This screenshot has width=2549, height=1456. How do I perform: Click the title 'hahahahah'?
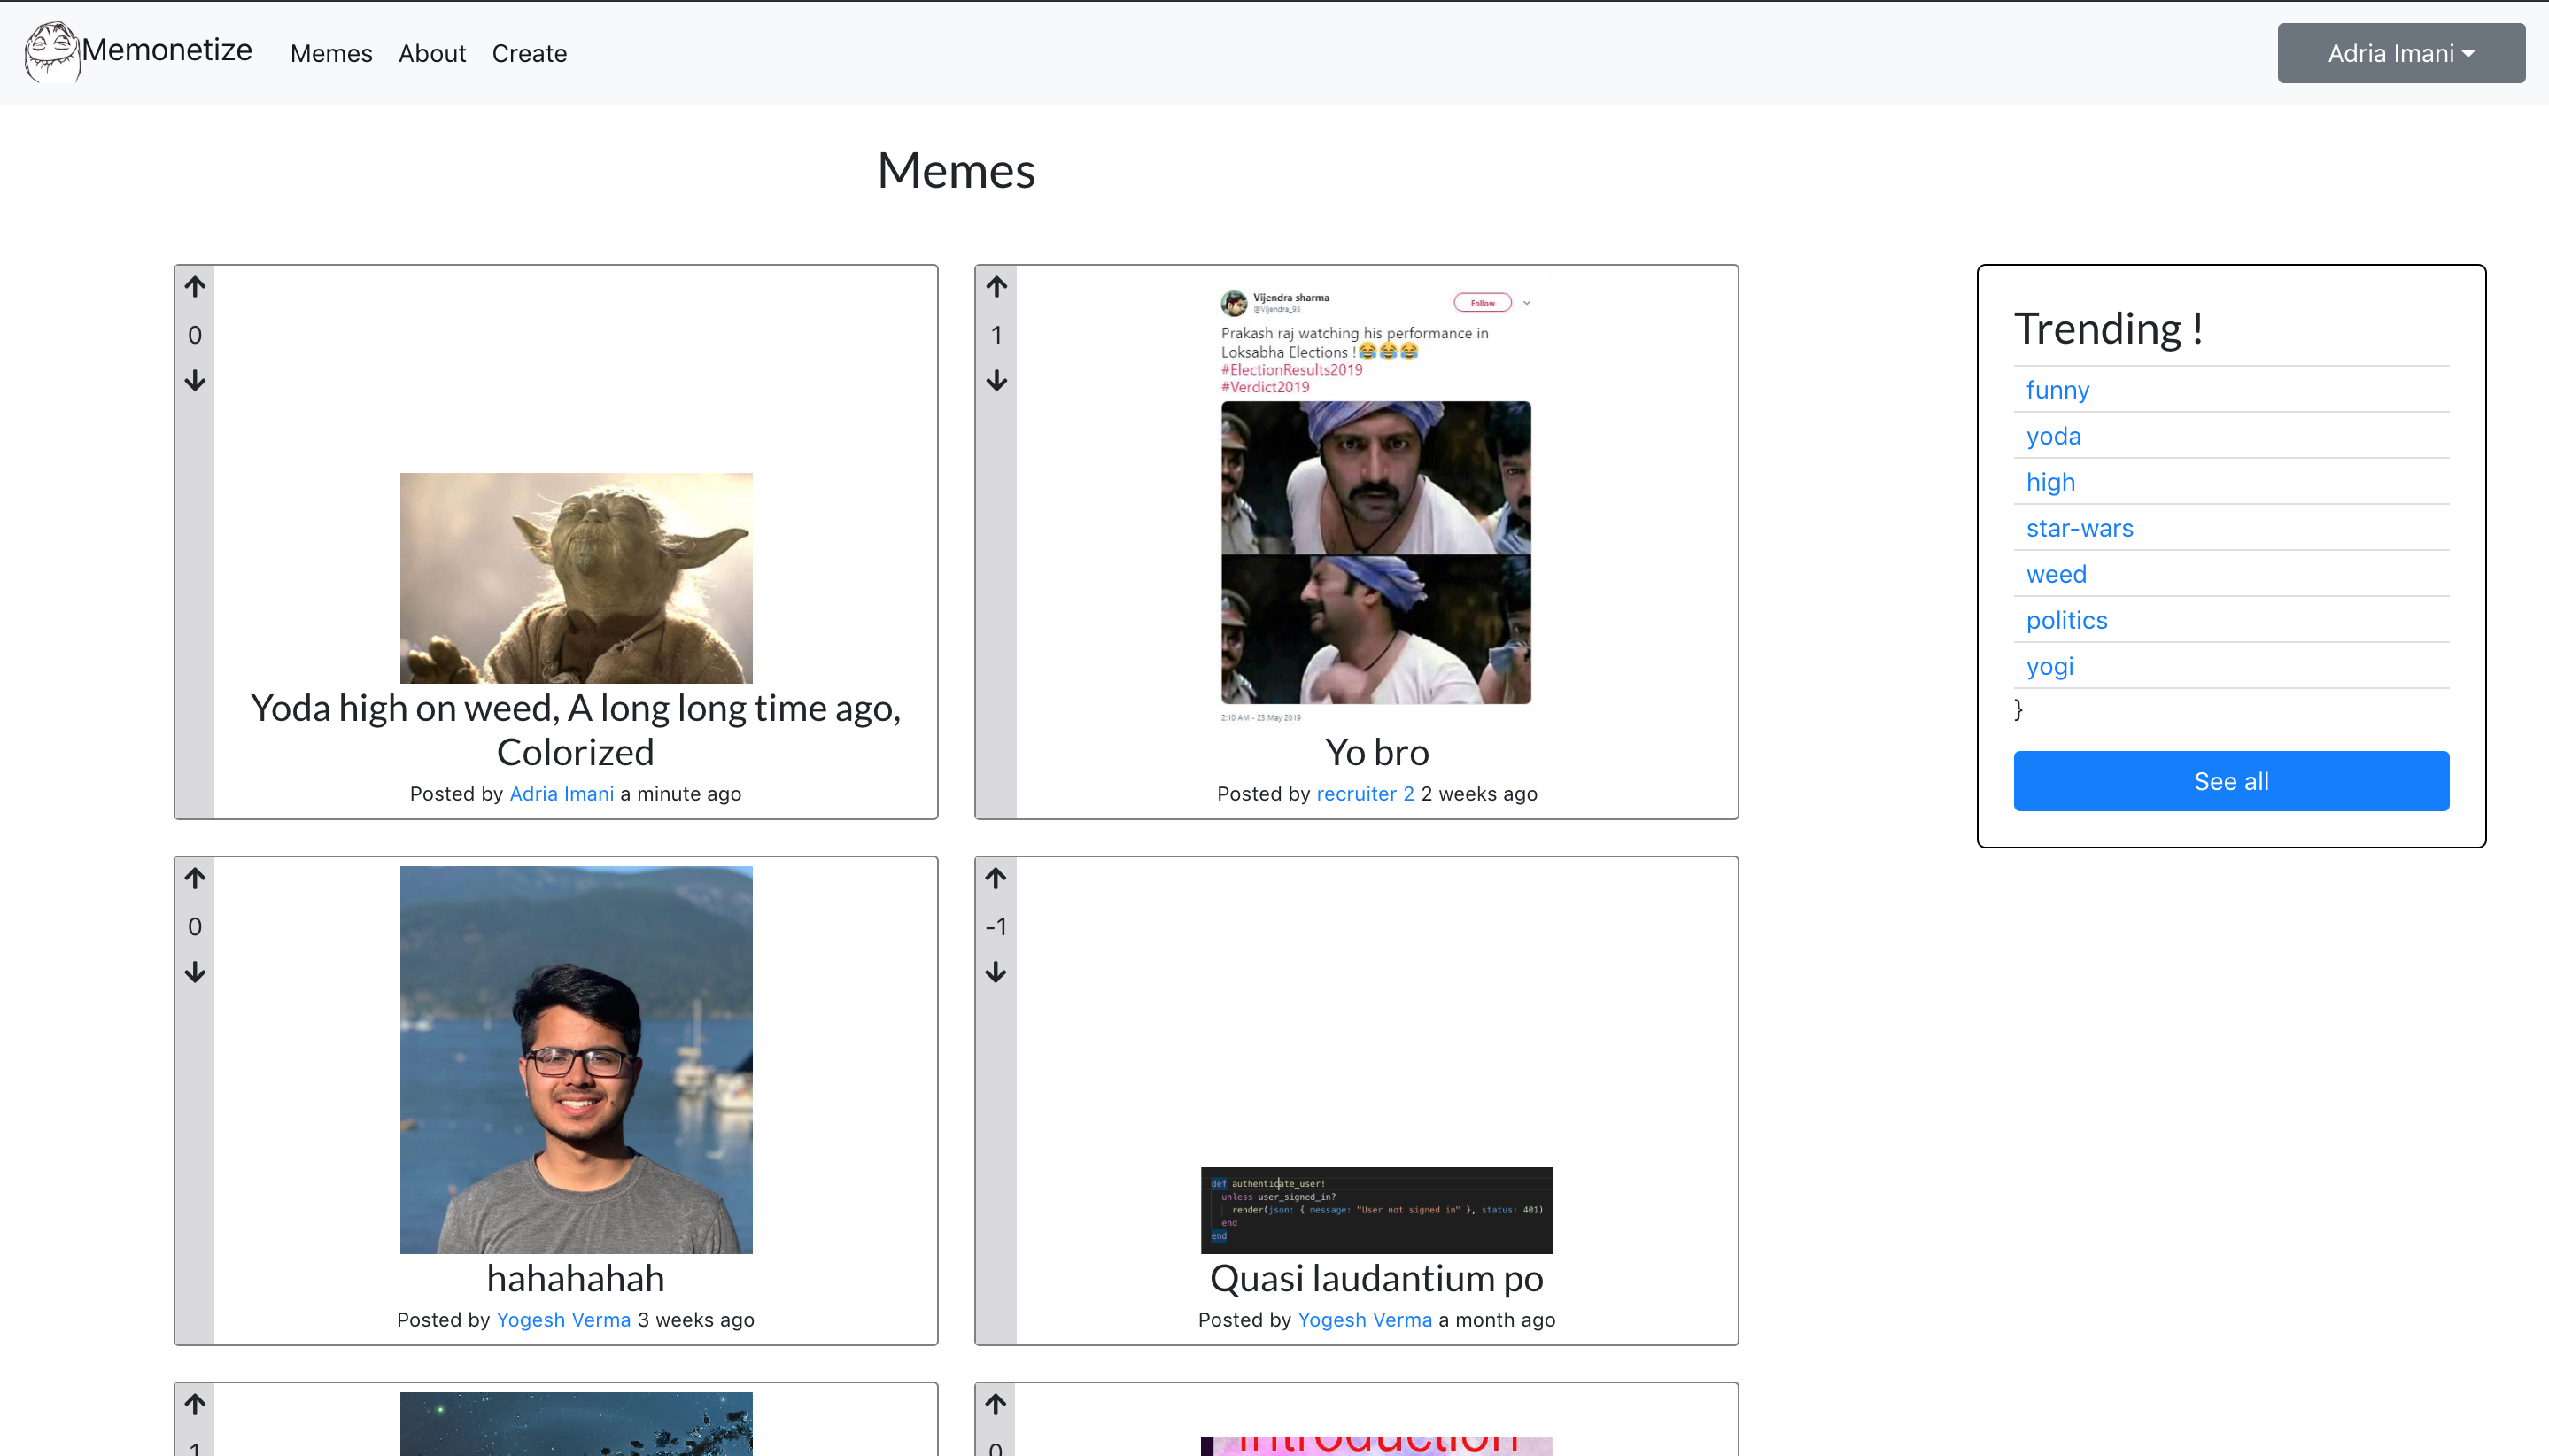point(575,1278)
